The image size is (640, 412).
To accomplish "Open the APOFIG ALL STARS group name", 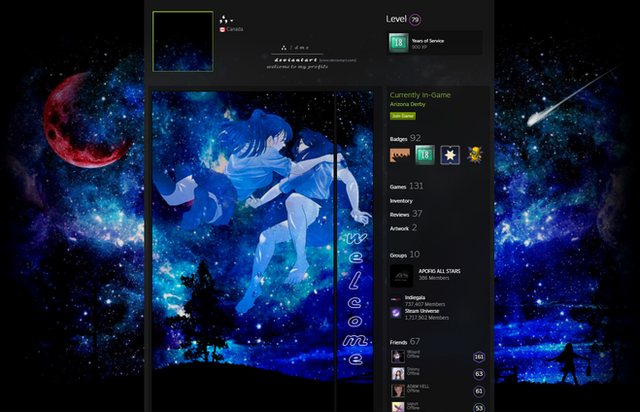I will (x=439, y=271).
